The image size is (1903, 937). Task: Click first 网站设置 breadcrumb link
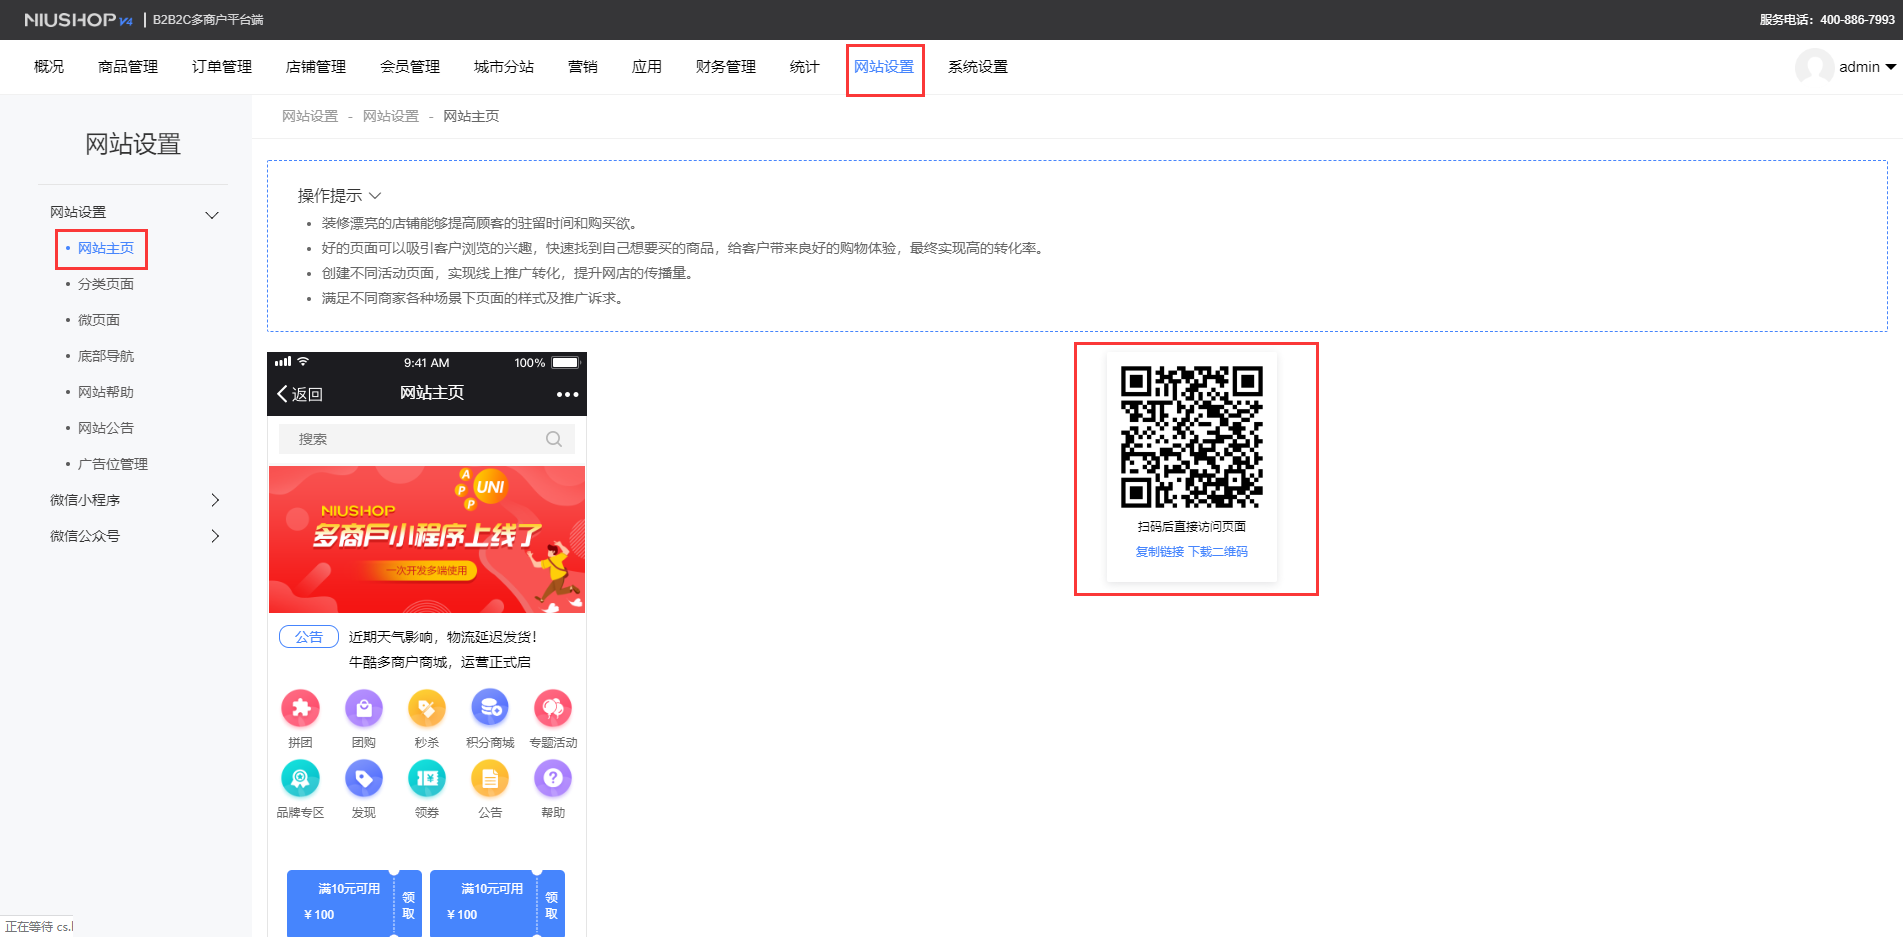click(x=310, y=116)
